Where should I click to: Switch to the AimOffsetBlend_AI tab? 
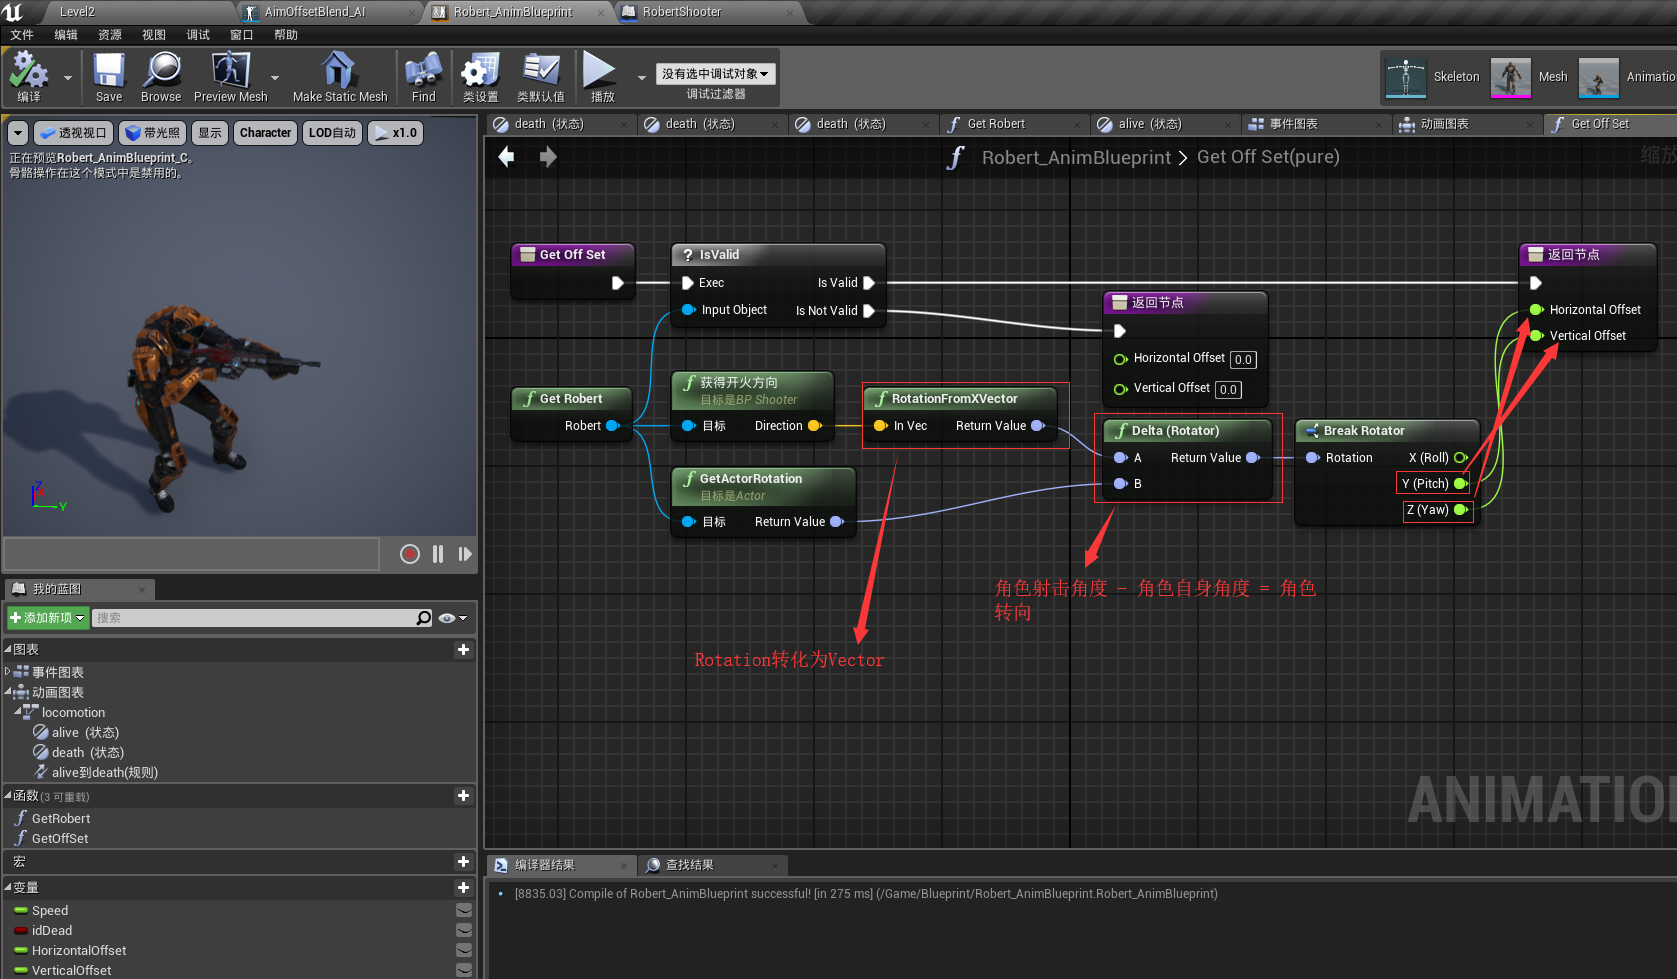315,12
